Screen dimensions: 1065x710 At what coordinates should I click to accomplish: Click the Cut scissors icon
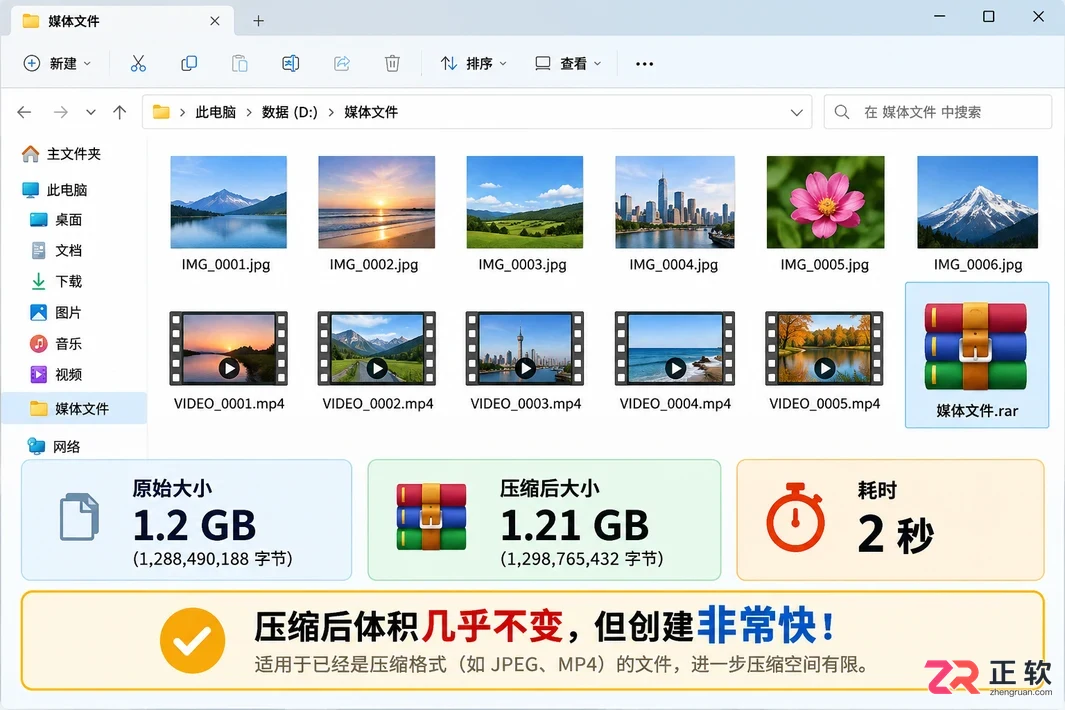138,64
